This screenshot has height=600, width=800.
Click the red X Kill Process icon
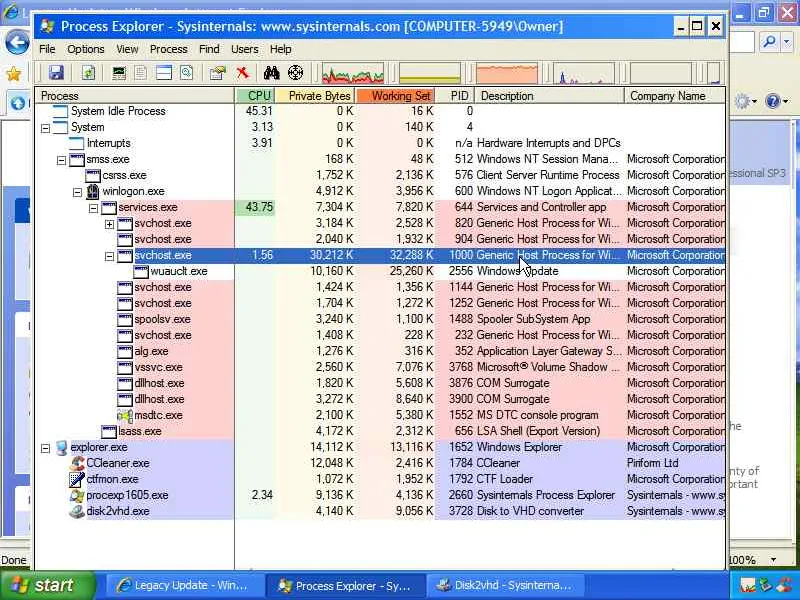[x=242, y=73]
